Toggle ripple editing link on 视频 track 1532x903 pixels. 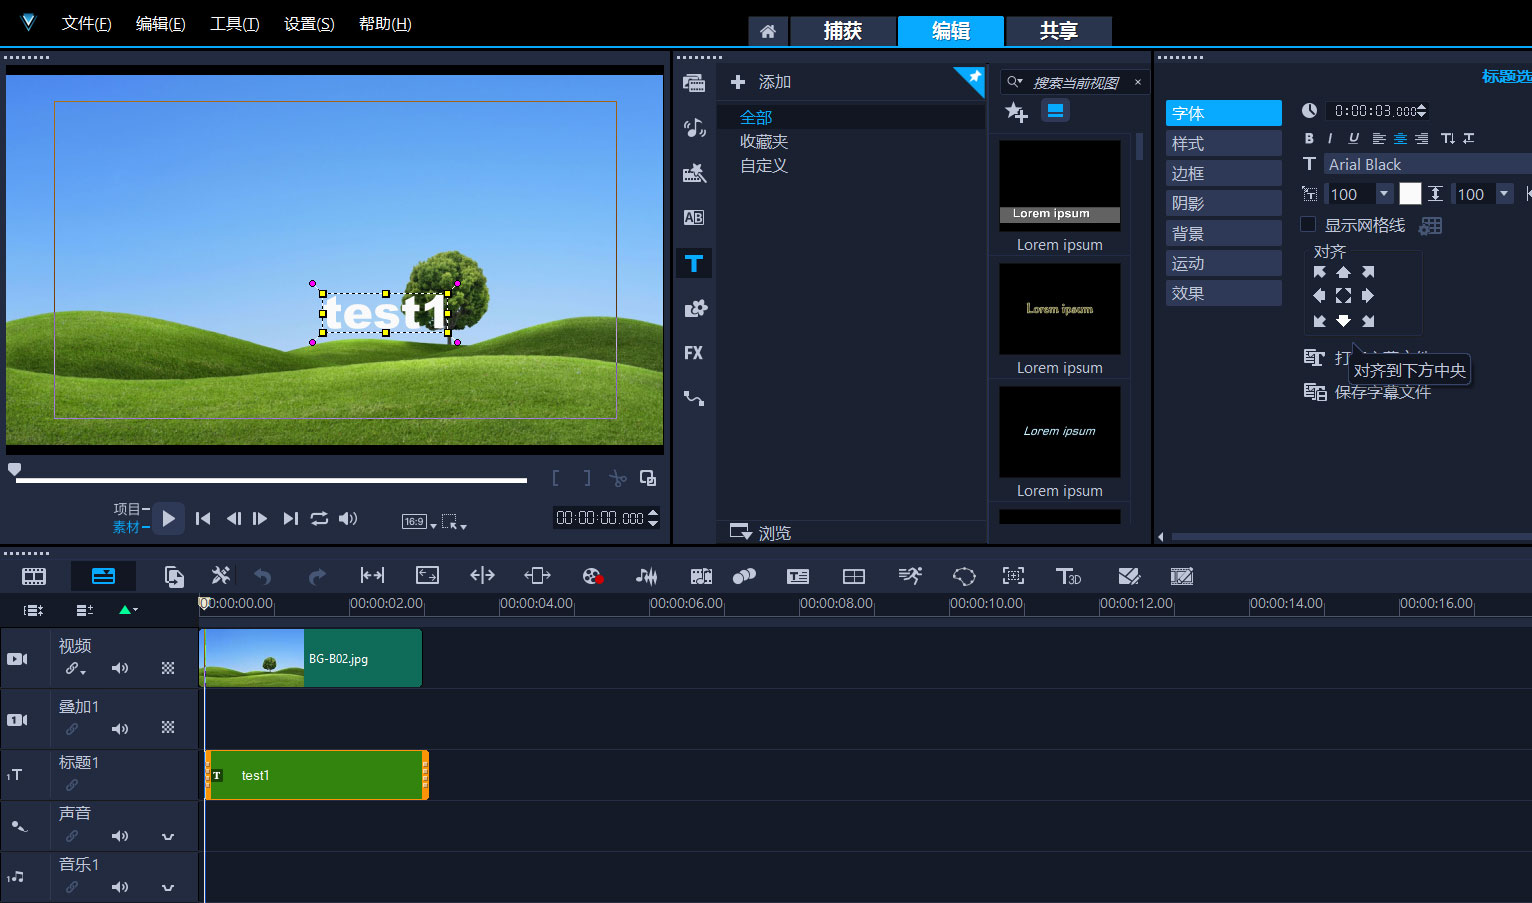(x=75, y=669)
